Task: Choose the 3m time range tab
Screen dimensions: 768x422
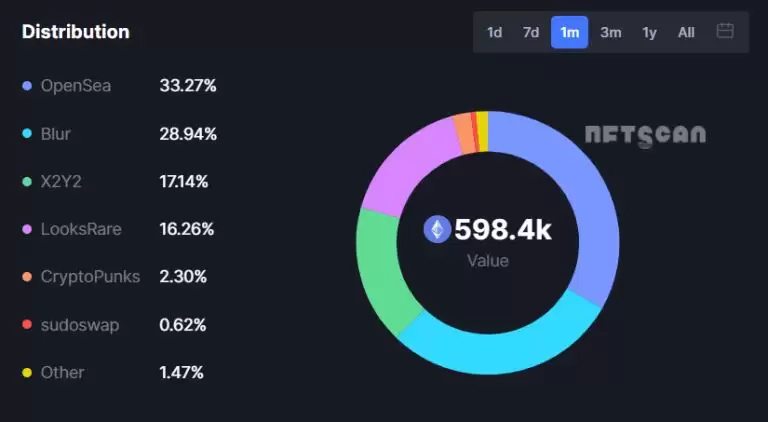Action: click(x=610, y=32)
